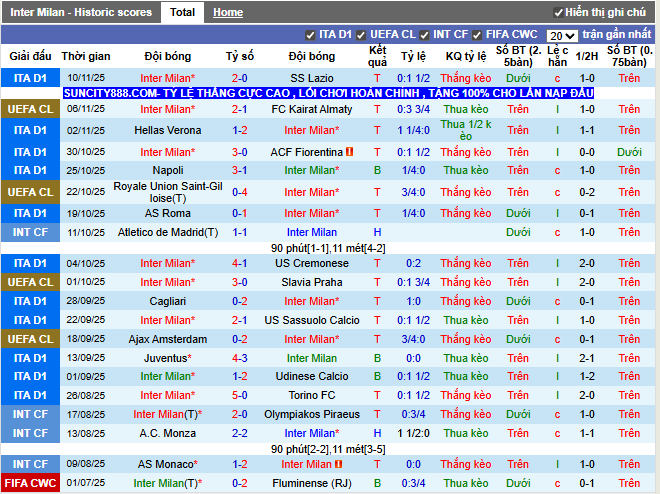The height and width of the screenshot is (494, 660).
Task: Click SS Lazio team name
Action: (x=312, y=78)
